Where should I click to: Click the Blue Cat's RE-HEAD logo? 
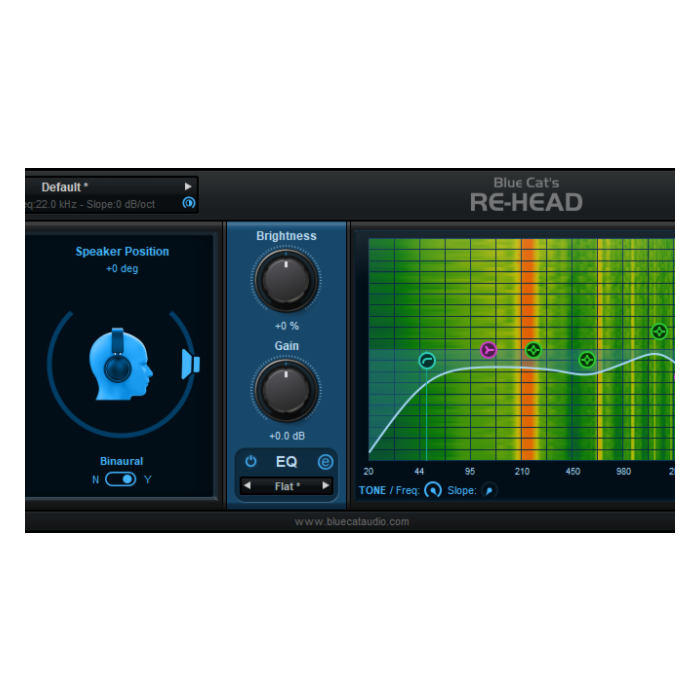526,195
